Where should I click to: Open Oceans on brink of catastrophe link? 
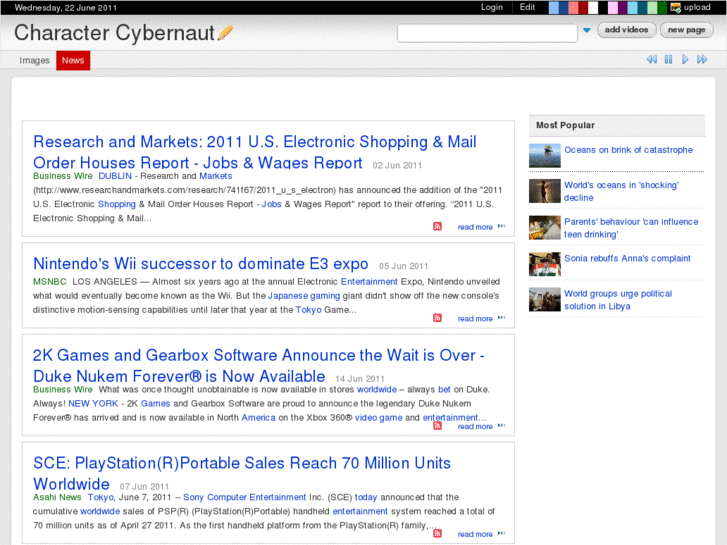coord(628,150)
